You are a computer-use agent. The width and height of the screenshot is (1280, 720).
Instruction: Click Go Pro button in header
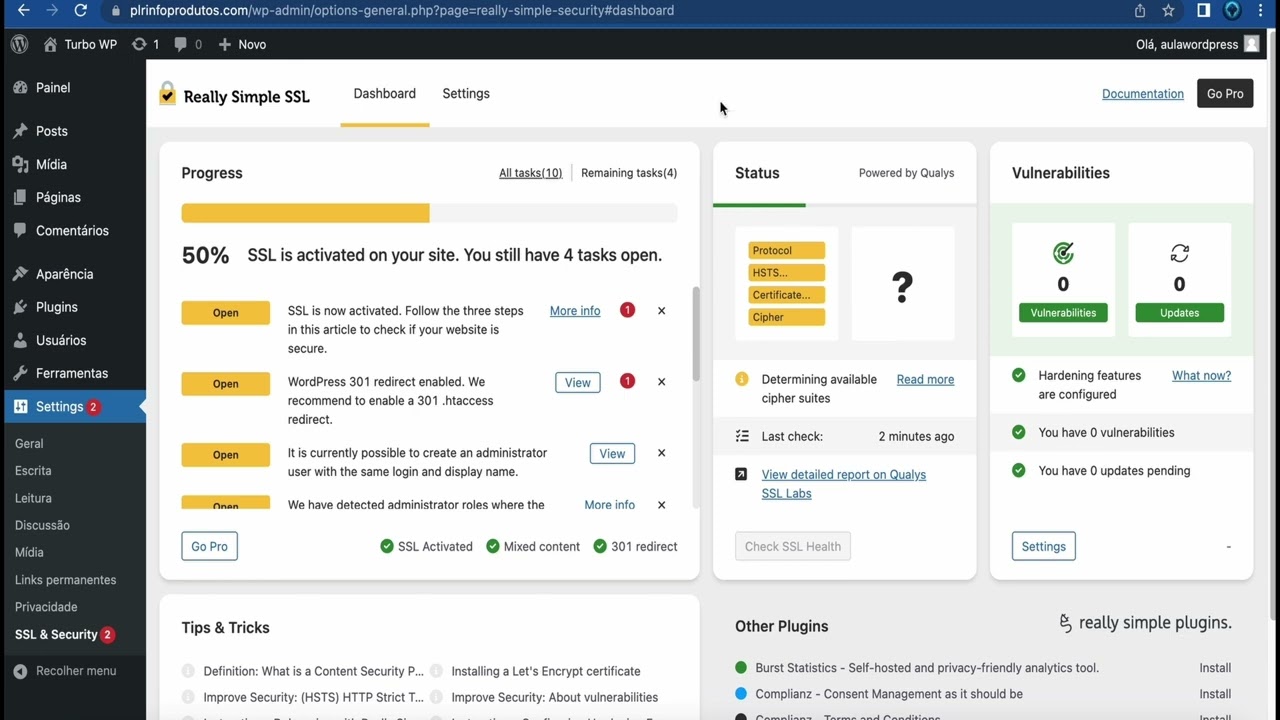pos(1225,94)
